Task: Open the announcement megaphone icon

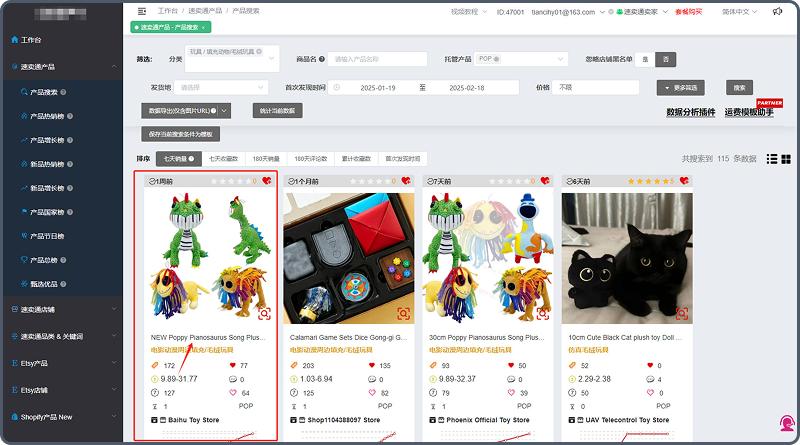Action: pyautogui.click(x=777, y=11)
